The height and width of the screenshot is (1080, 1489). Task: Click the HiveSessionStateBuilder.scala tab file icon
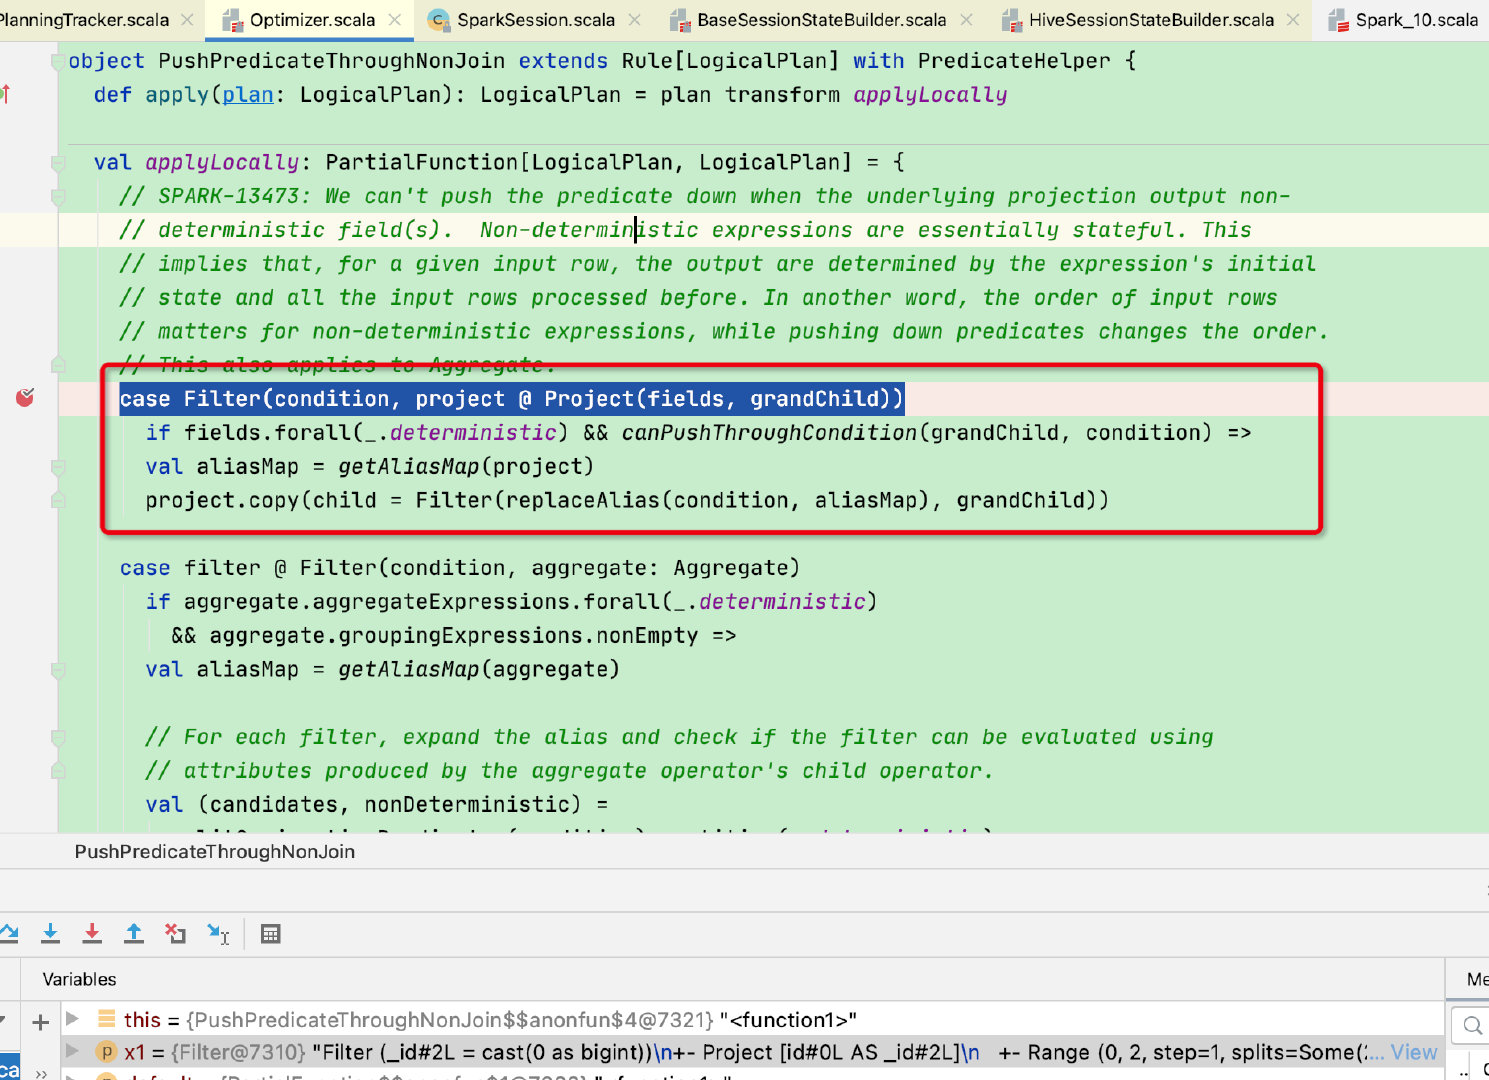[1012, 20]
